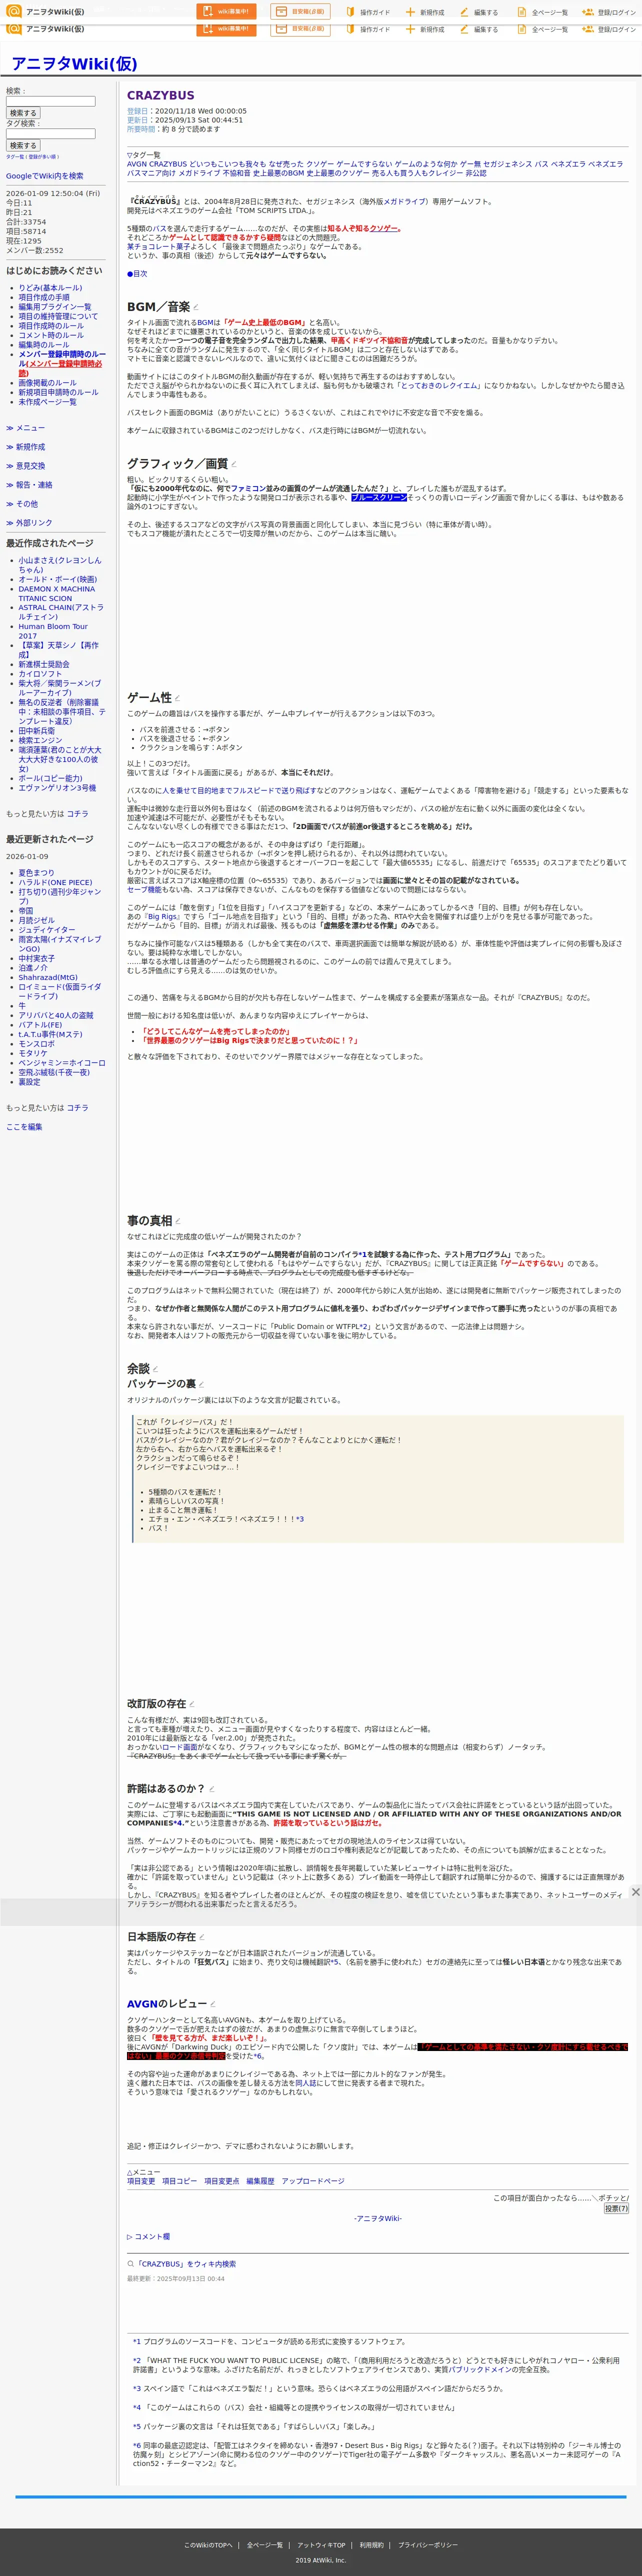Click the ブルースクリーン highlighted link
The image size is (642, 2576).
[x=379, y=497]
